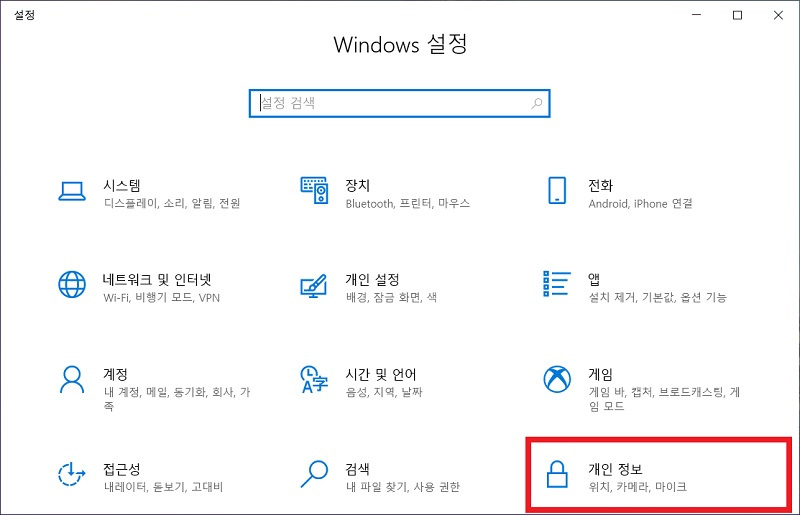This screenshot has height=515, width=800.
Task: Click the search magnifier inside search box
Action: click(537, 103)
